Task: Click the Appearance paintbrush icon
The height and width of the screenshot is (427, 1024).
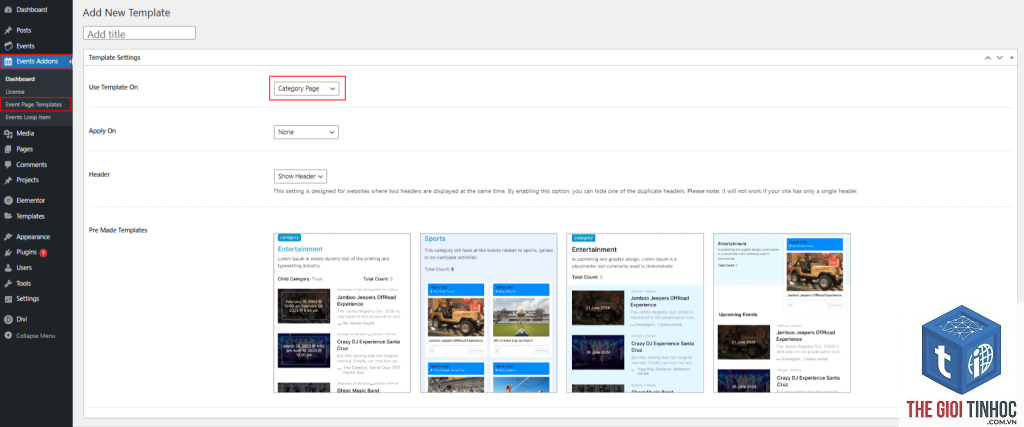Action: pos(8,237)
